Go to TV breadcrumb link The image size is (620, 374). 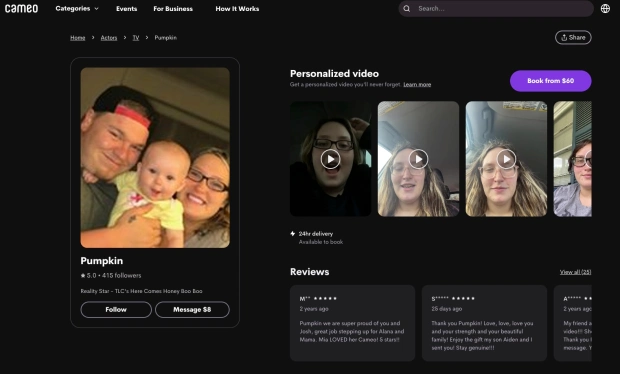click(x=136, y=38)
